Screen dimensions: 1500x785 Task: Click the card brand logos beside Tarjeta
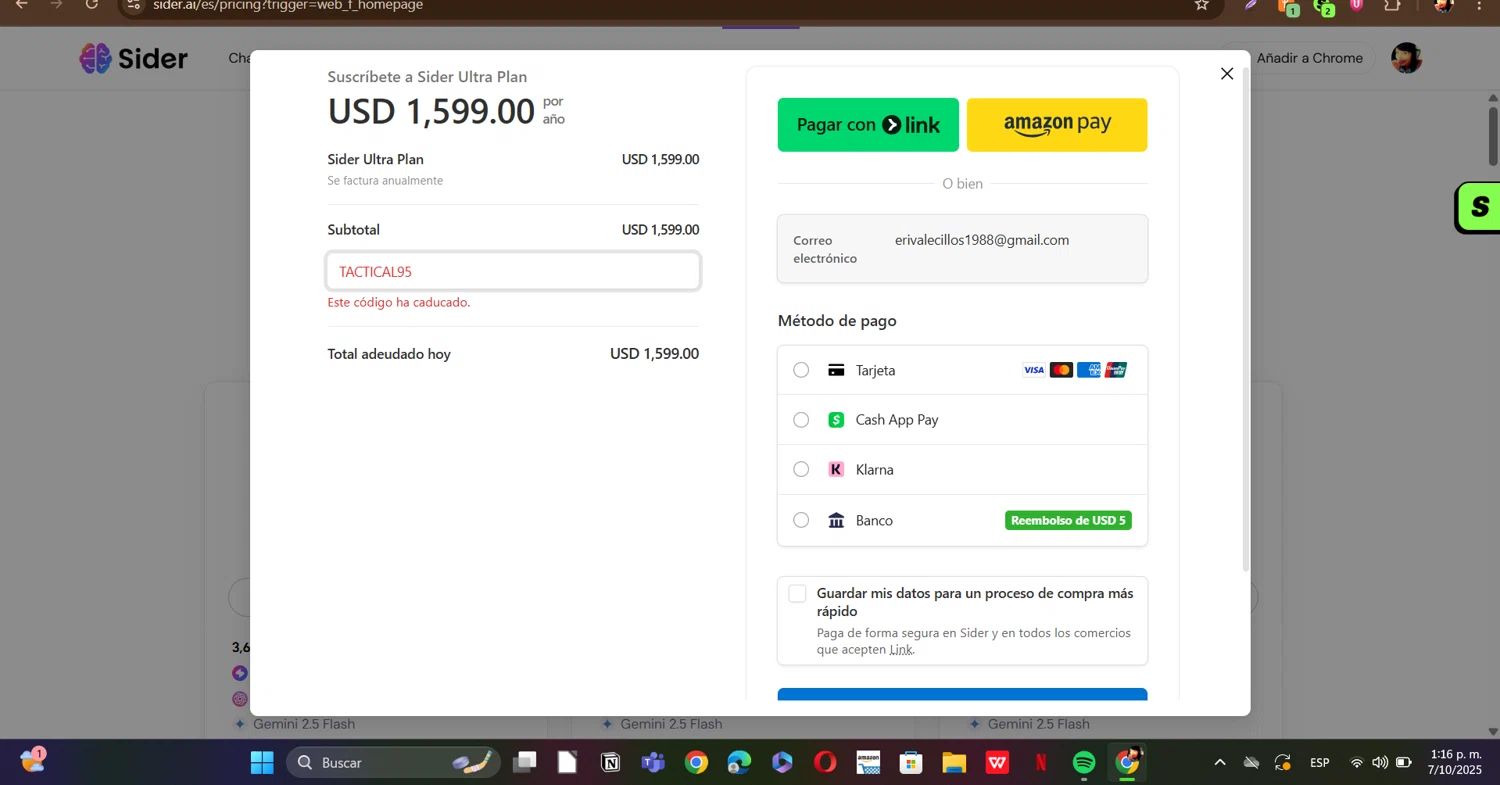[x=1075, y=370]
